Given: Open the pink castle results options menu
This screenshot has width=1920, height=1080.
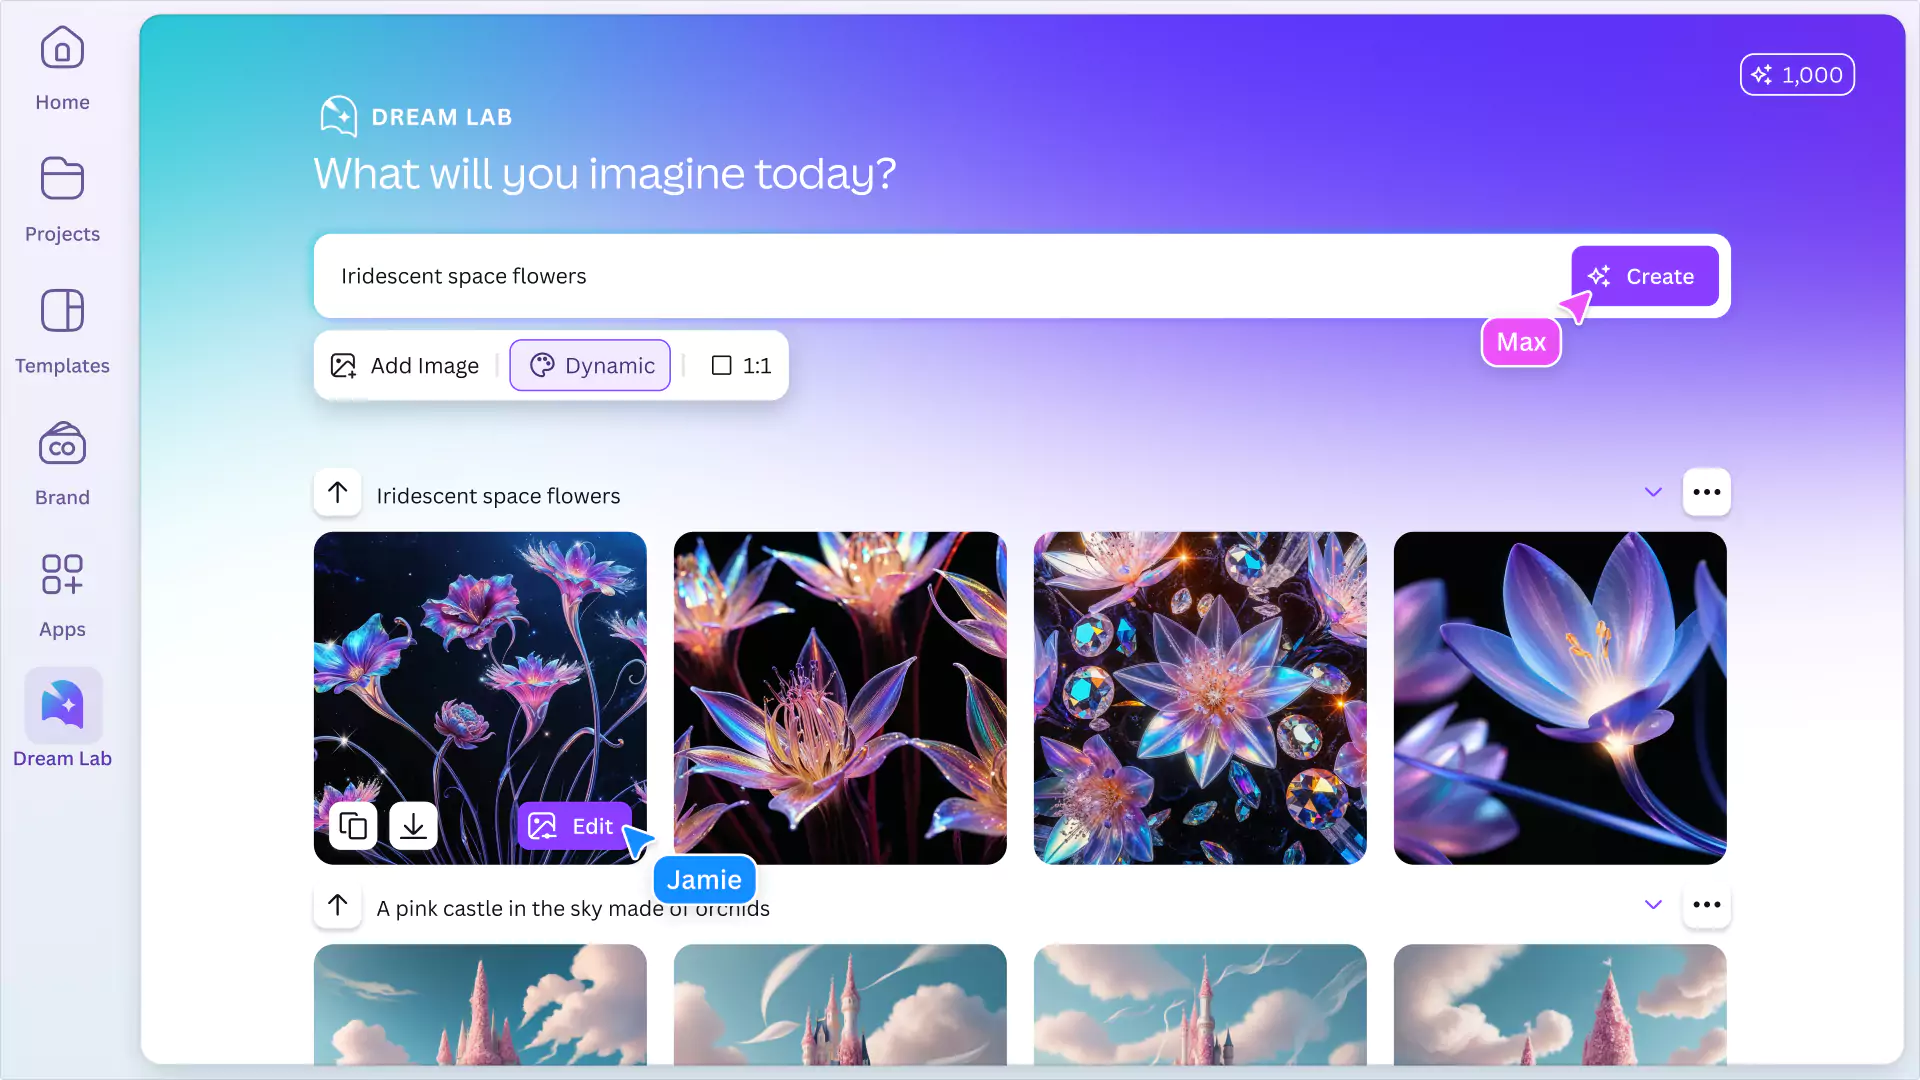Looking at the screenshot, I should pos(1706,904).
